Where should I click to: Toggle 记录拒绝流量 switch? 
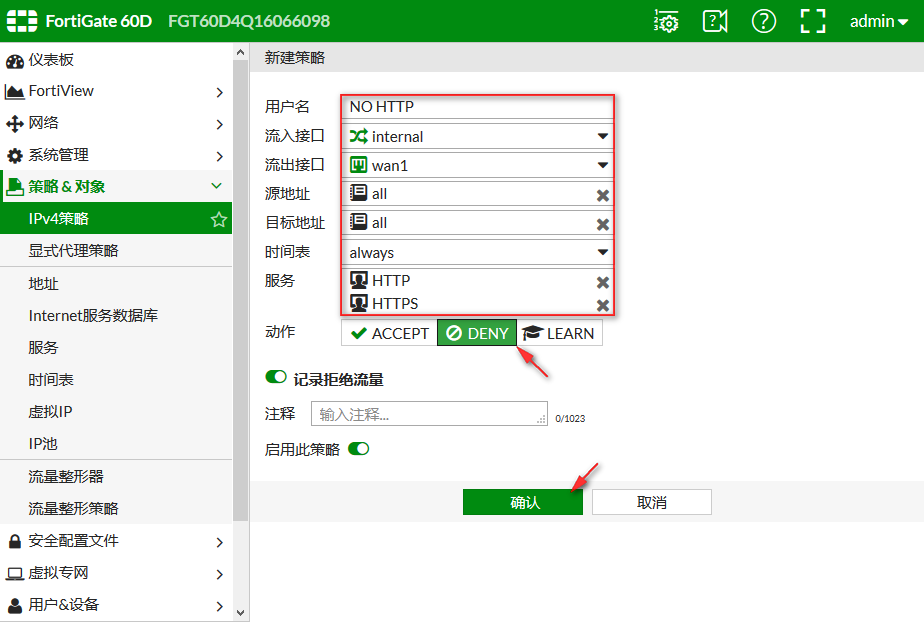point(276,376)
